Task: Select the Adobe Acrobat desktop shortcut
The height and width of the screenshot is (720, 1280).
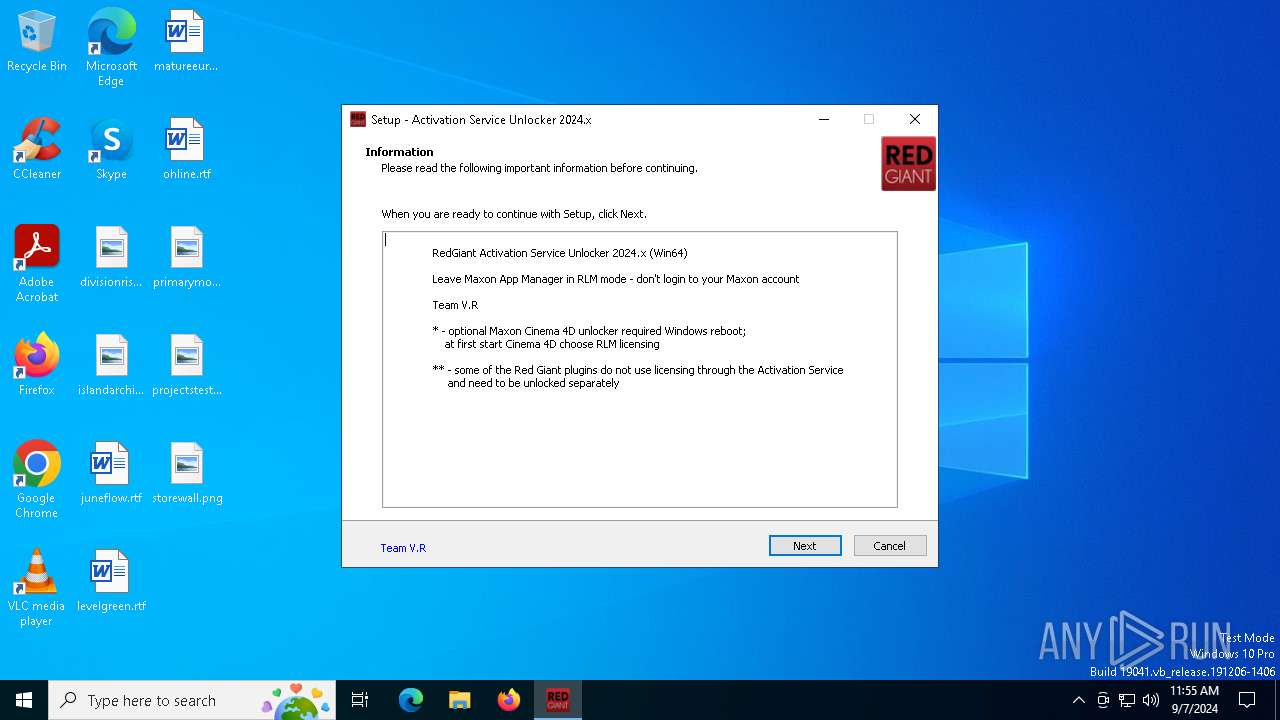Action: 37,264
